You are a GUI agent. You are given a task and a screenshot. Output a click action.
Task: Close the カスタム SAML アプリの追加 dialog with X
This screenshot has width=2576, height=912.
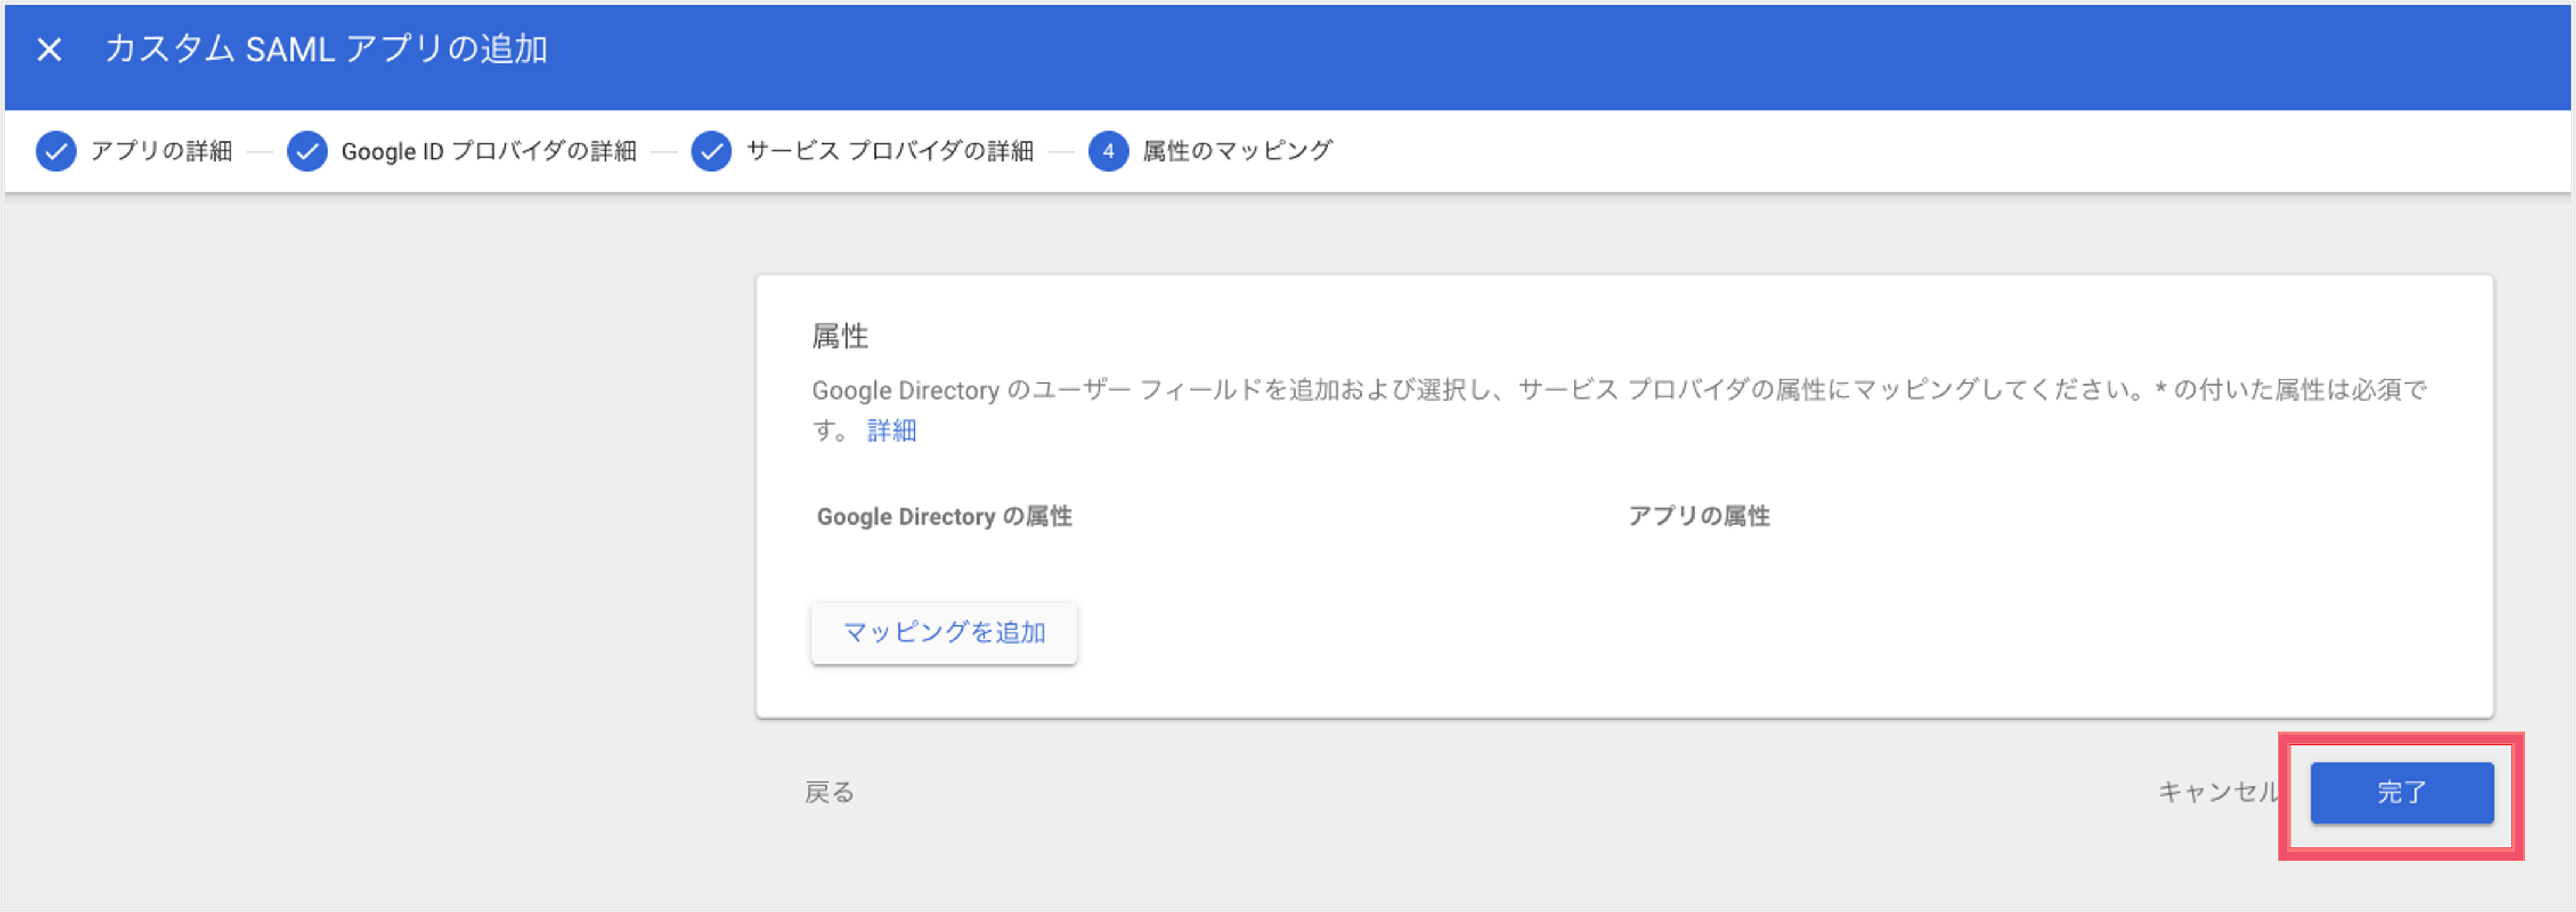coord(49,49)
